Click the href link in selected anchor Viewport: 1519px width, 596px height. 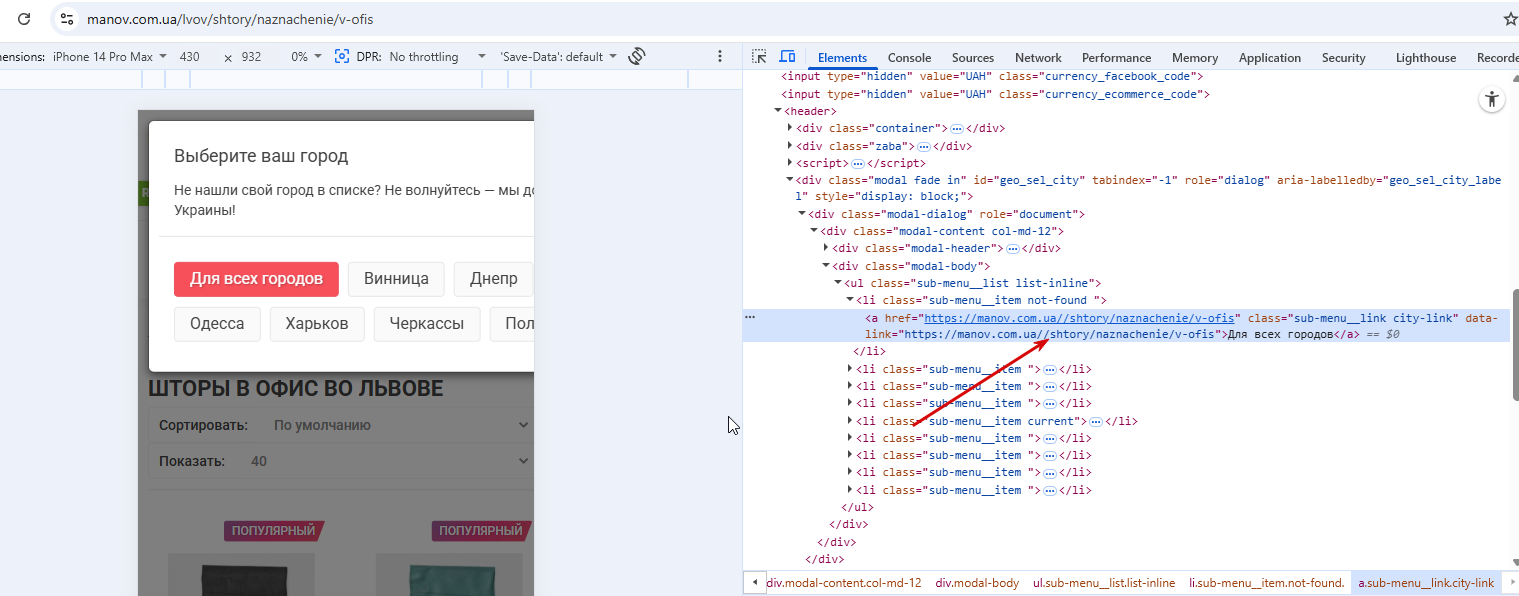tap(1078, 318)
